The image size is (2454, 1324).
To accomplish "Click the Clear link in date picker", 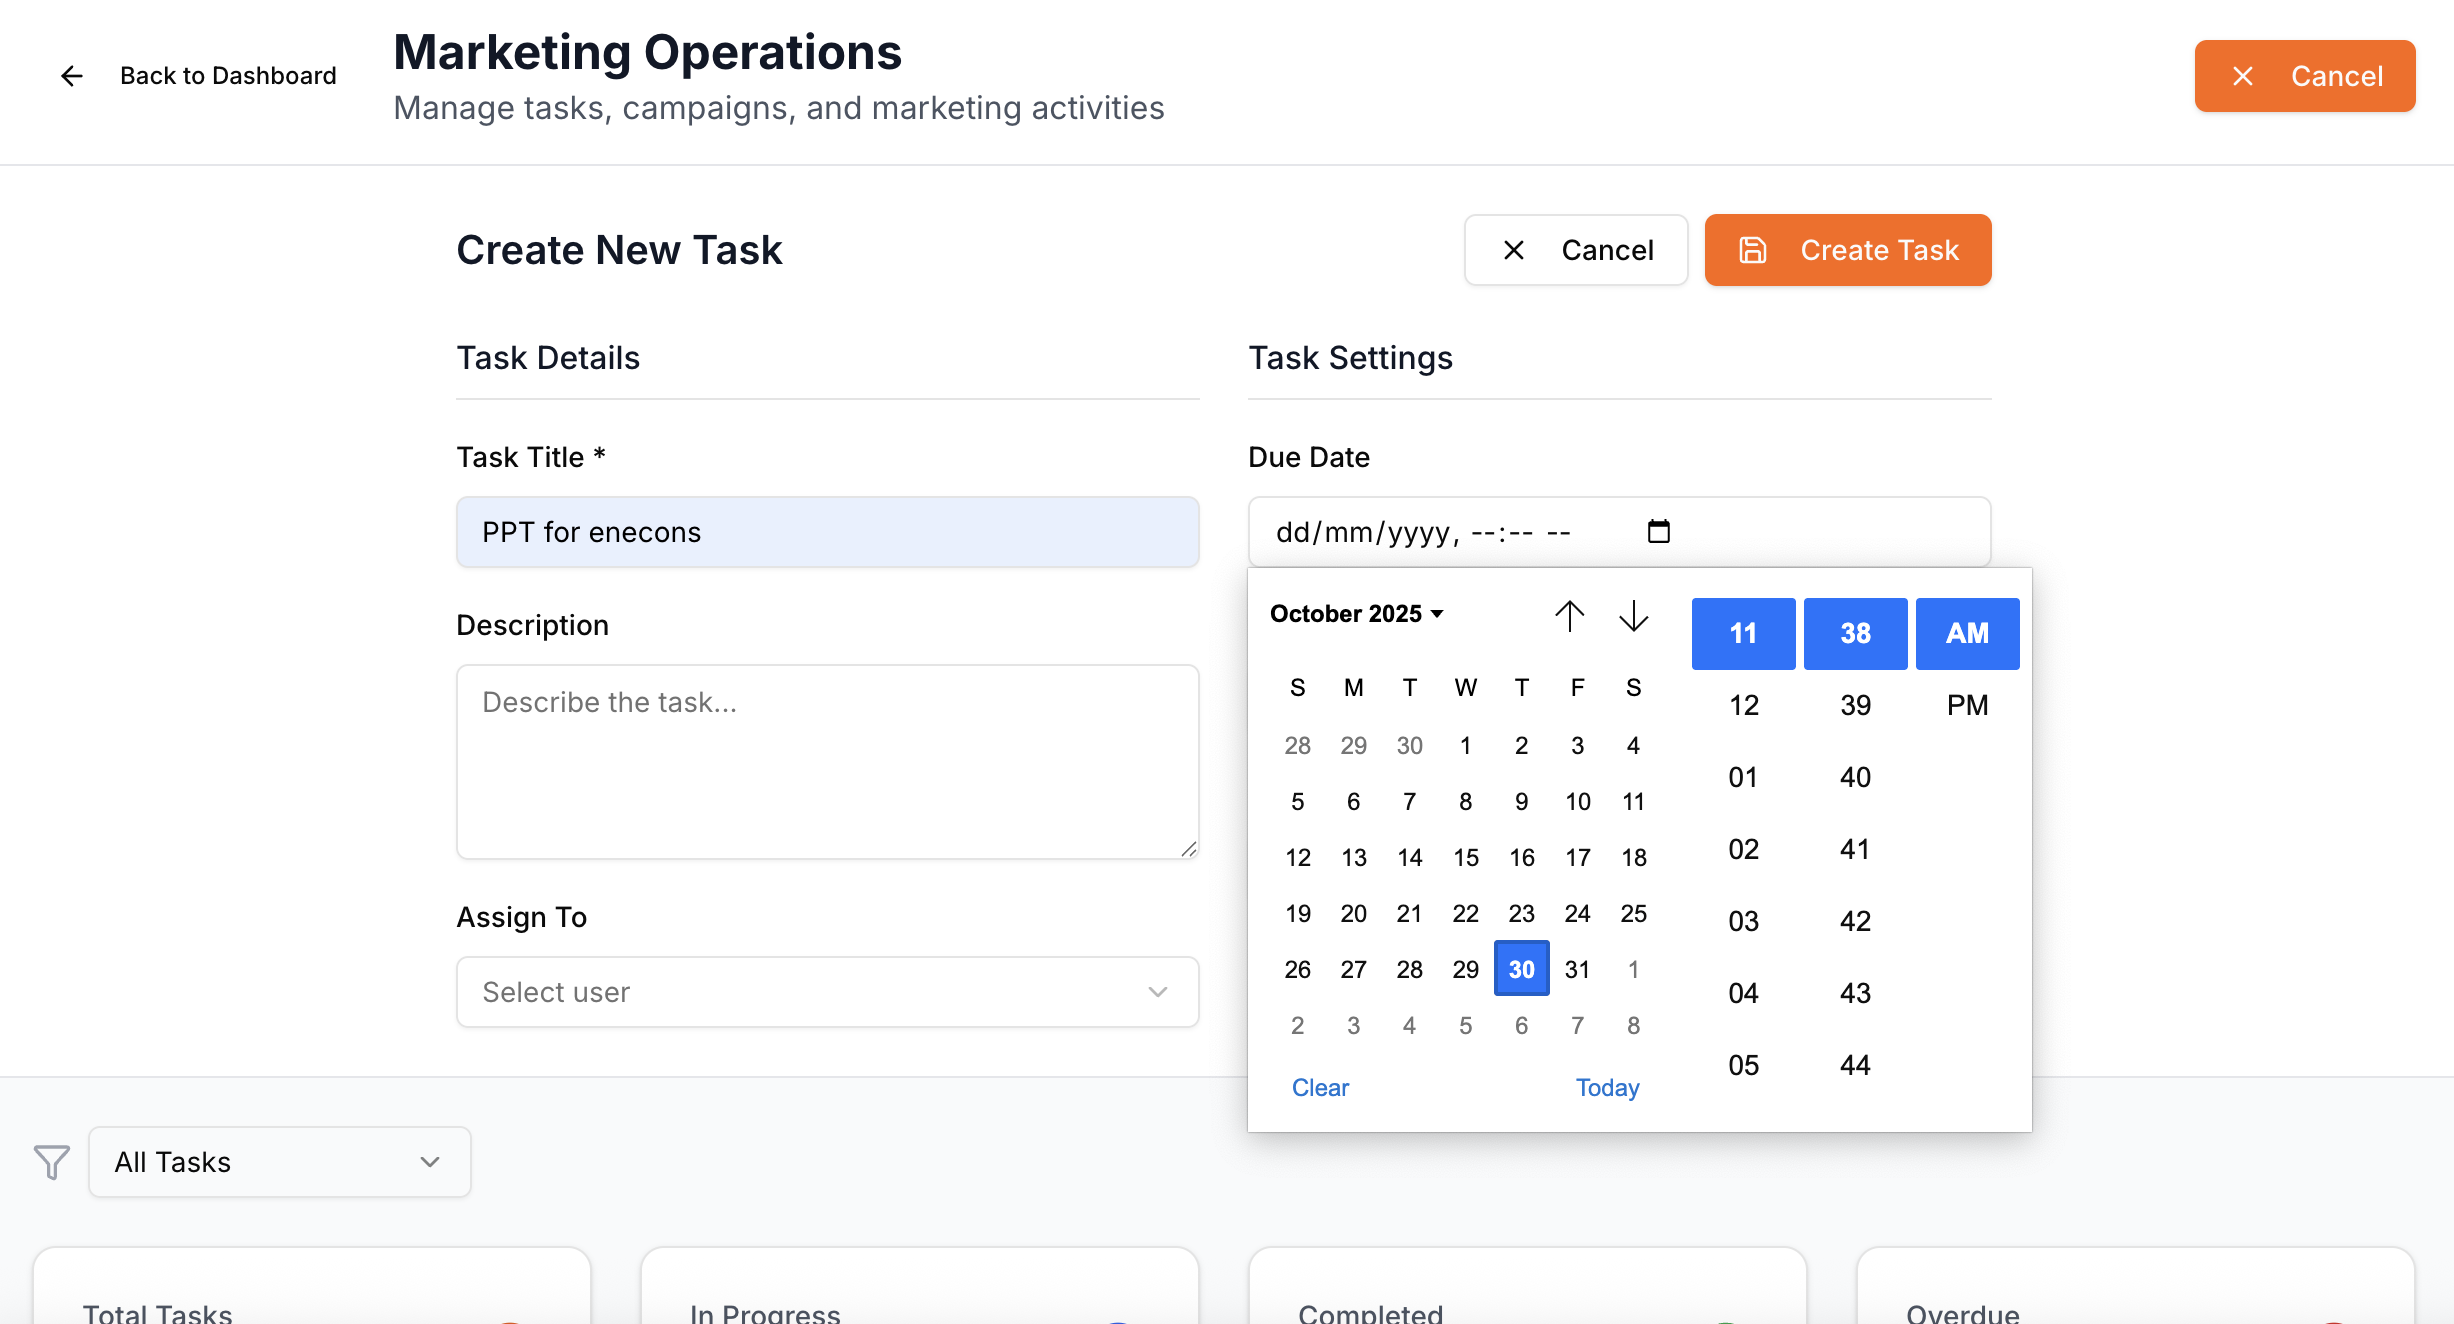I will click(1320, 1087).
